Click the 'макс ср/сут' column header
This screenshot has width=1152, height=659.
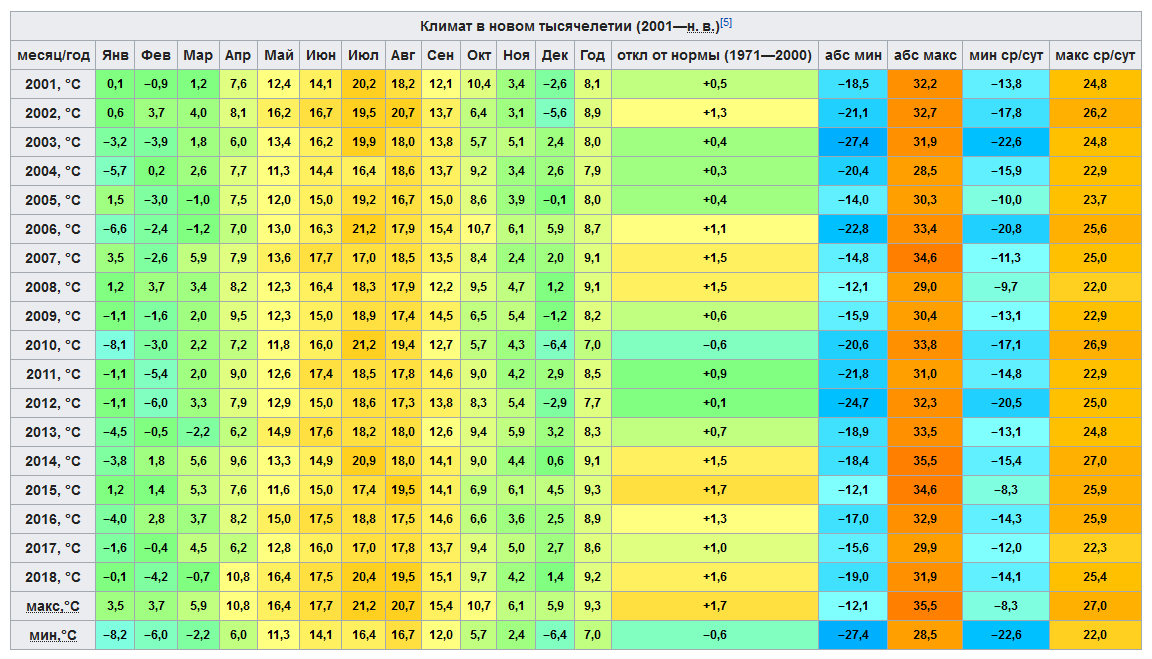click(x=1095, y=55)
